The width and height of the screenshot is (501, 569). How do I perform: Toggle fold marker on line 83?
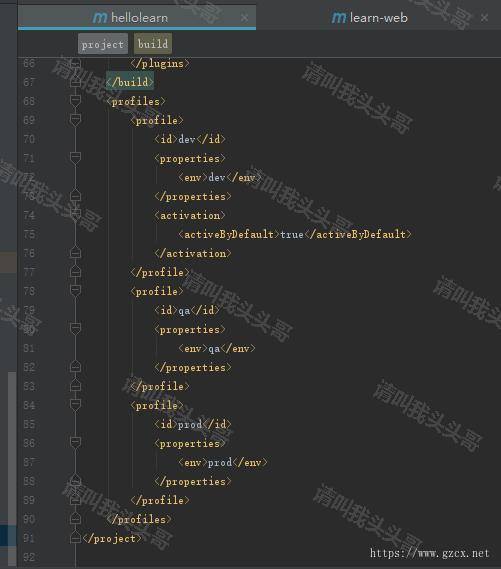pyautogui.click(x=75, y=386)
